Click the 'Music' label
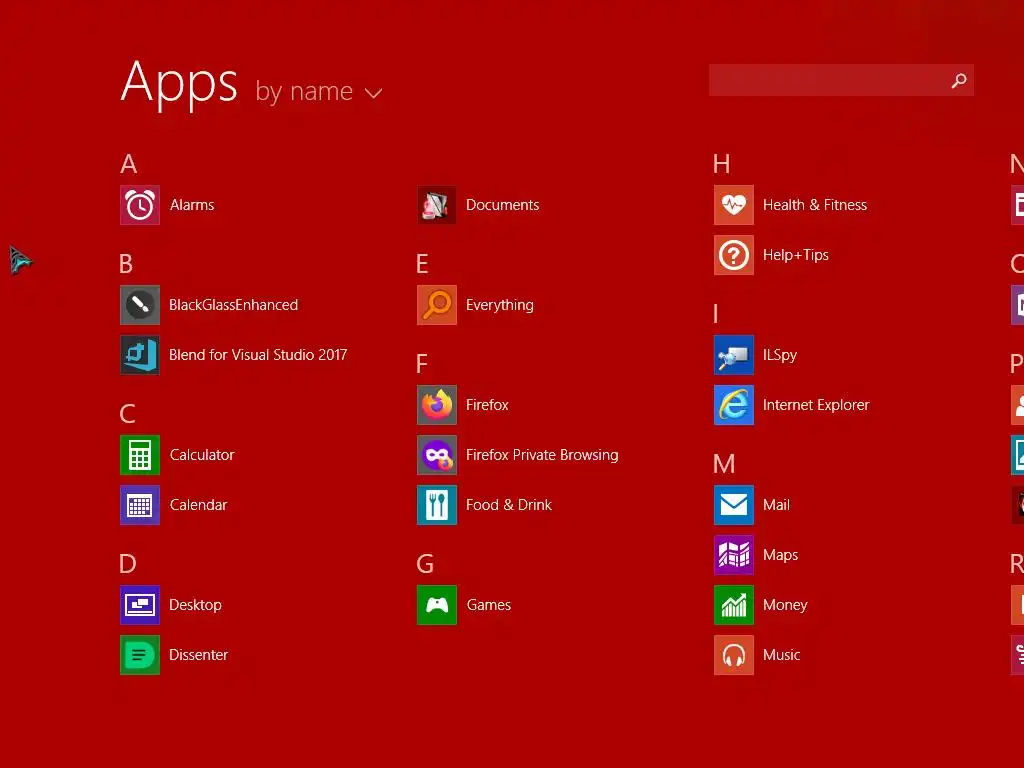The image size is (1024, 768). pos(782,655)
